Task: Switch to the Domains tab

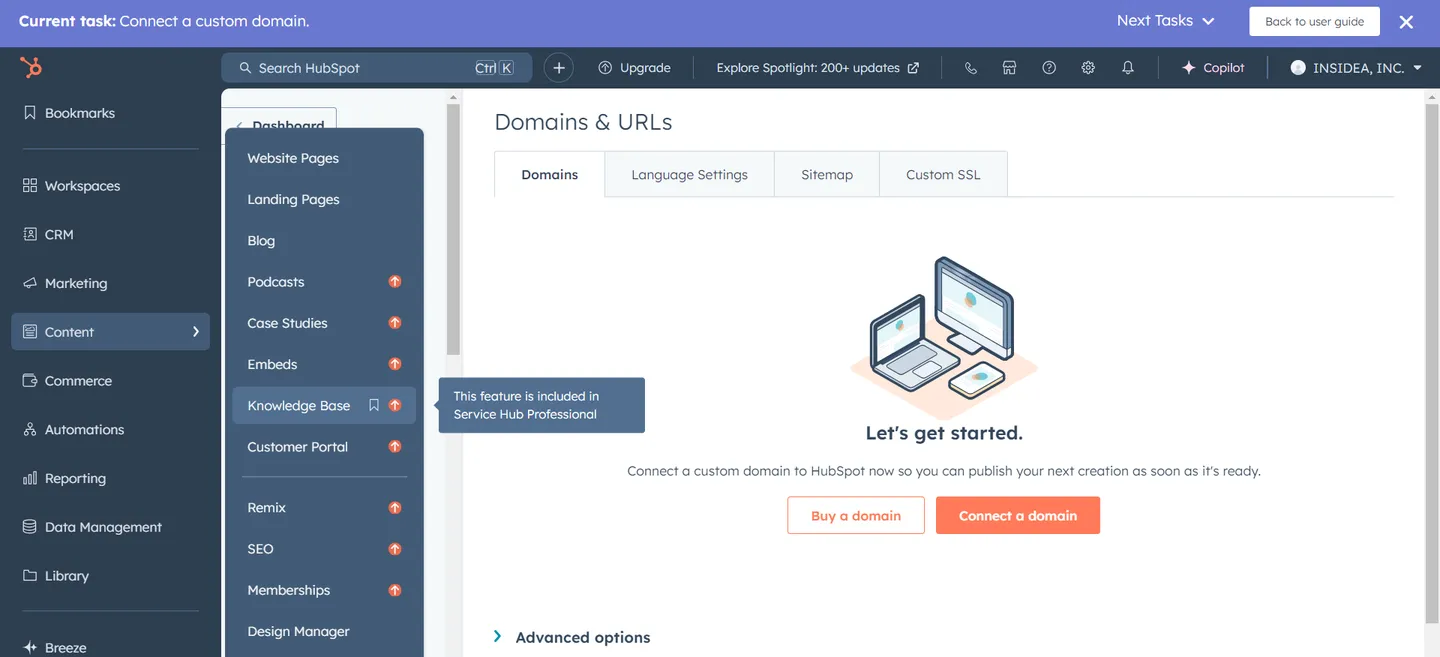Action: tap(550, 174)
